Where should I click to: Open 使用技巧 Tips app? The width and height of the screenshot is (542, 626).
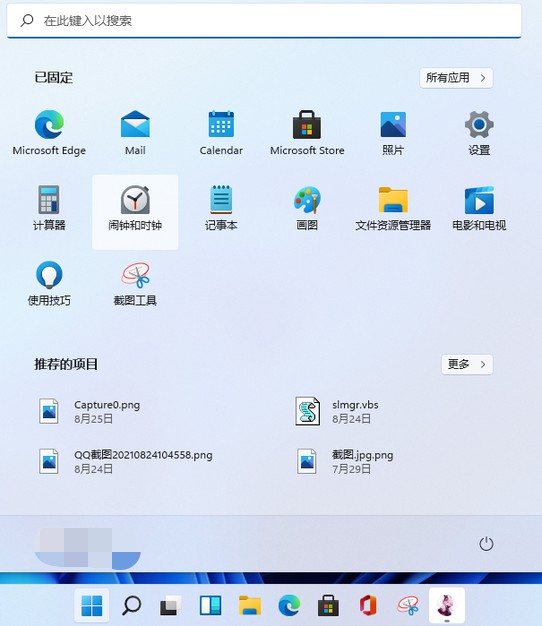point(49,283)
